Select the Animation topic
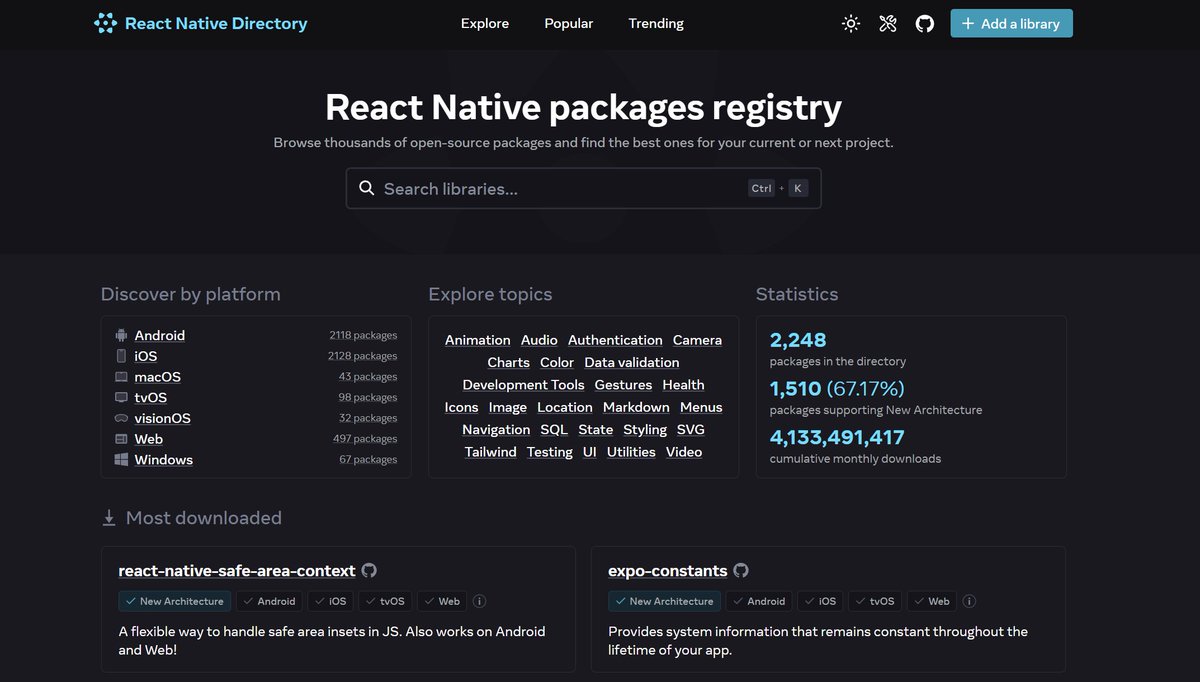1200x682 pixels. 478,340
